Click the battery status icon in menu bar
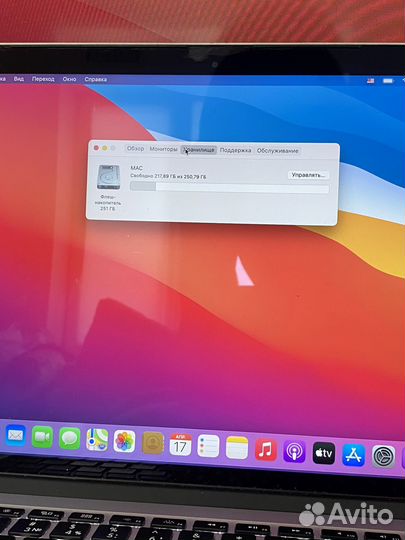405x540 pixels. click(x=388, y=81)
